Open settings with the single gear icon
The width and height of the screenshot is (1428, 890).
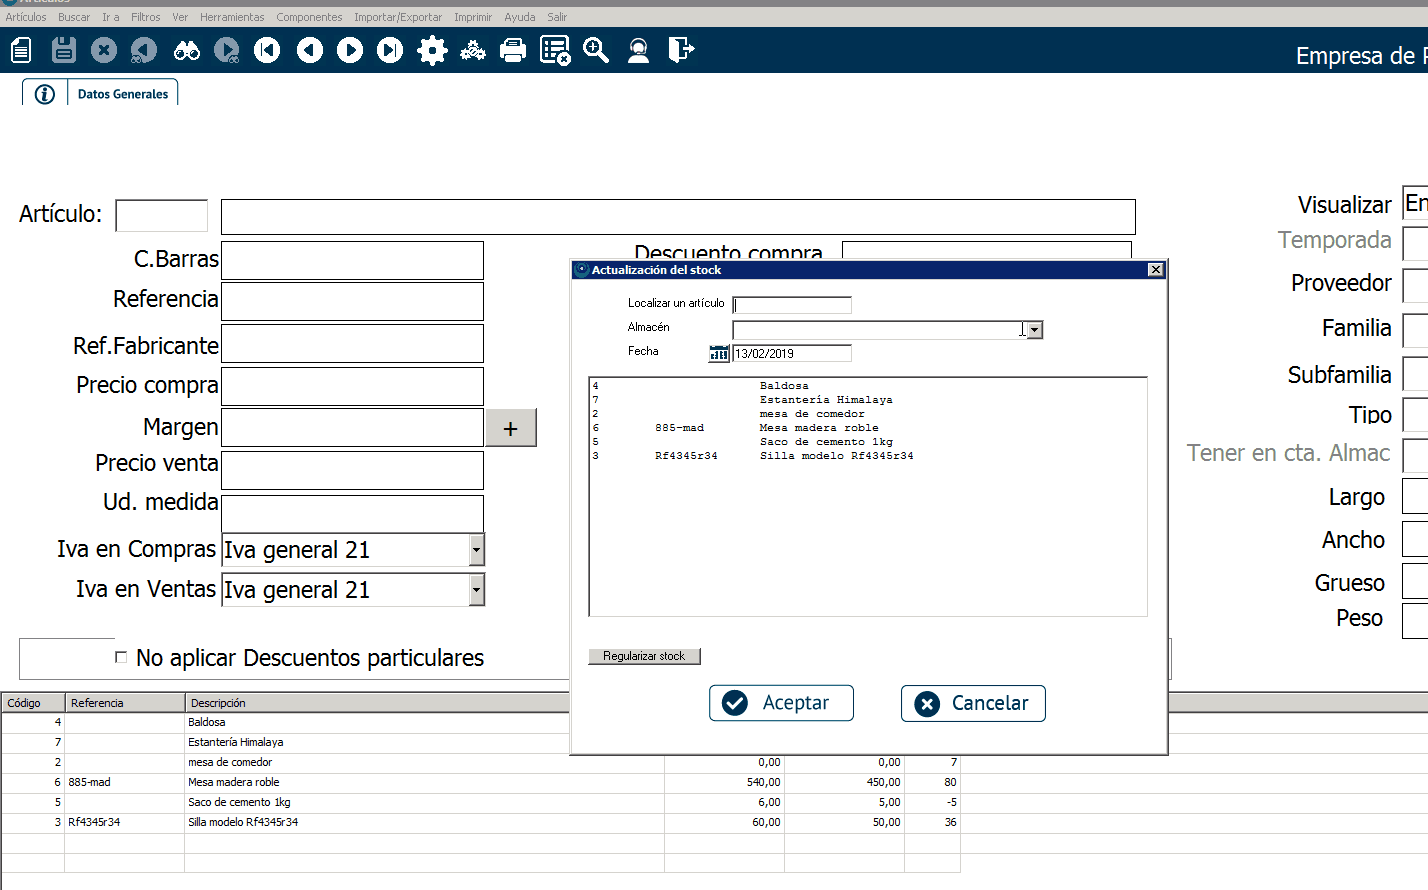[432, 50]
